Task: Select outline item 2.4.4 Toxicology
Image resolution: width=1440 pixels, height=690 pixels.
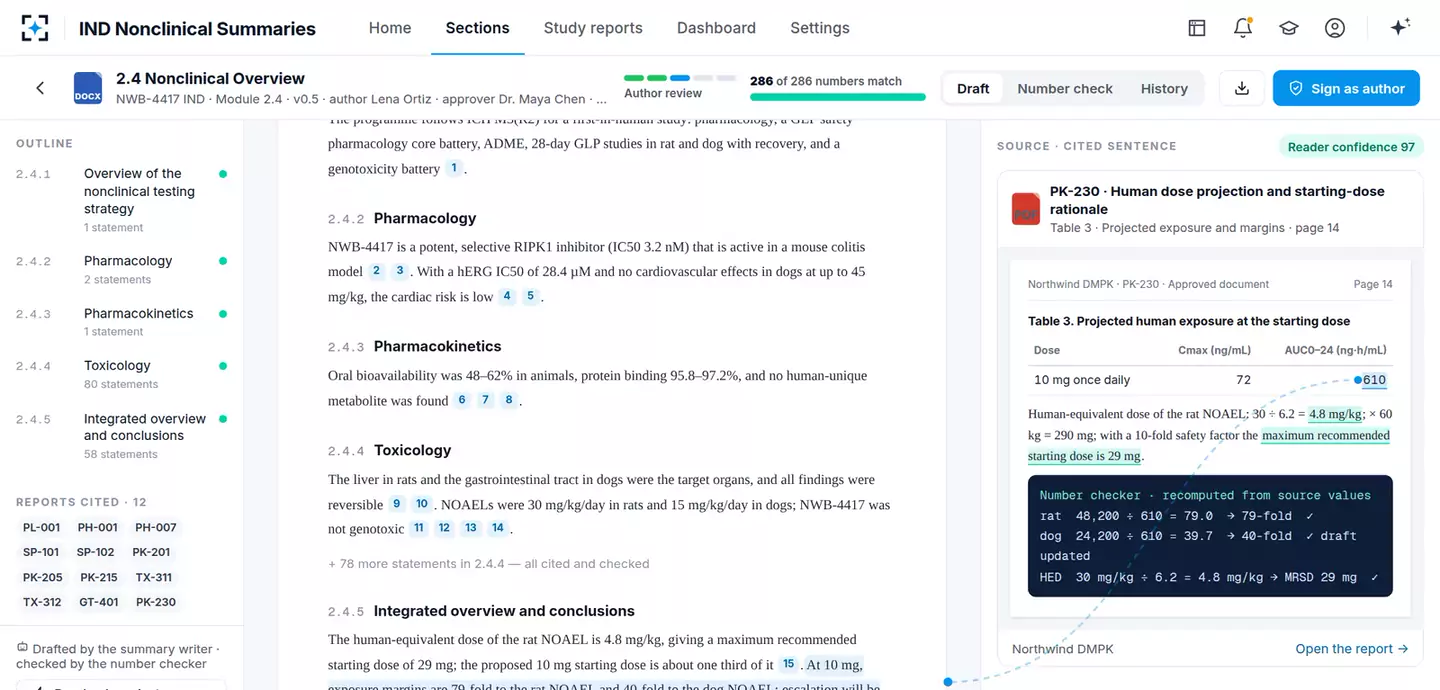Action: [x=121, y=374]
